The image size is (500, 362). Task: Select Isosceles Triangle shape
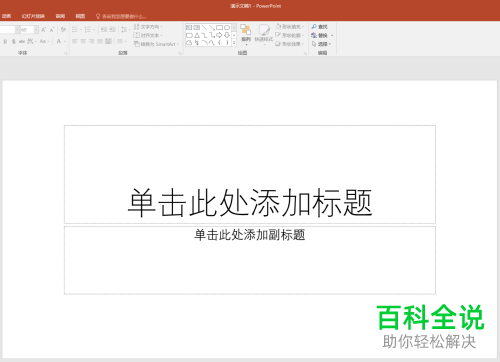click(x=197, y=35)
